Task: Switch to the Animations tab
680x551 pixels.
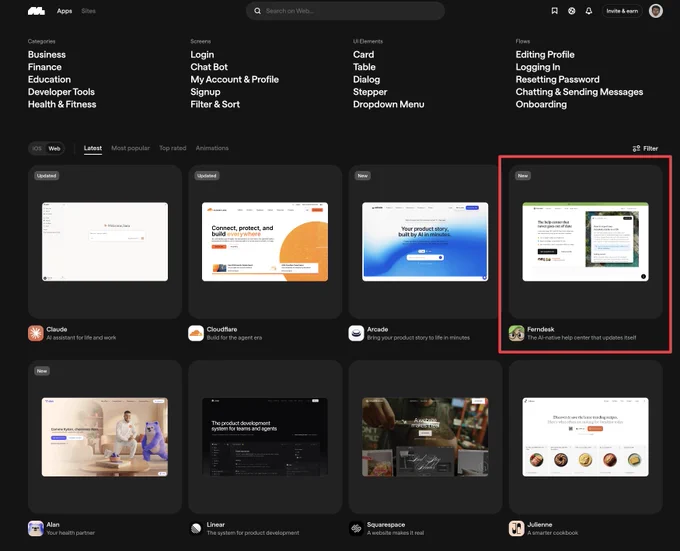Action: [x=212, y=148]
